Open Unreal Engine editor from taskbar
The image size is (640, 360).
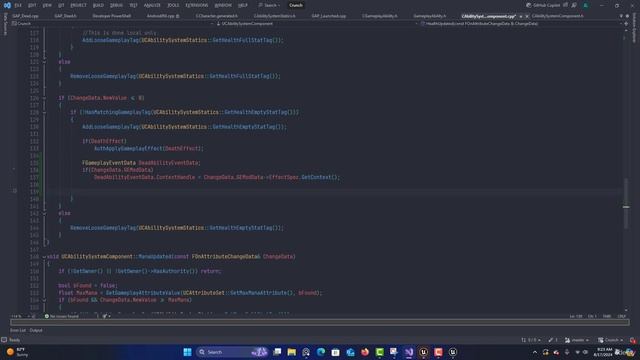[x=424, y=352]
